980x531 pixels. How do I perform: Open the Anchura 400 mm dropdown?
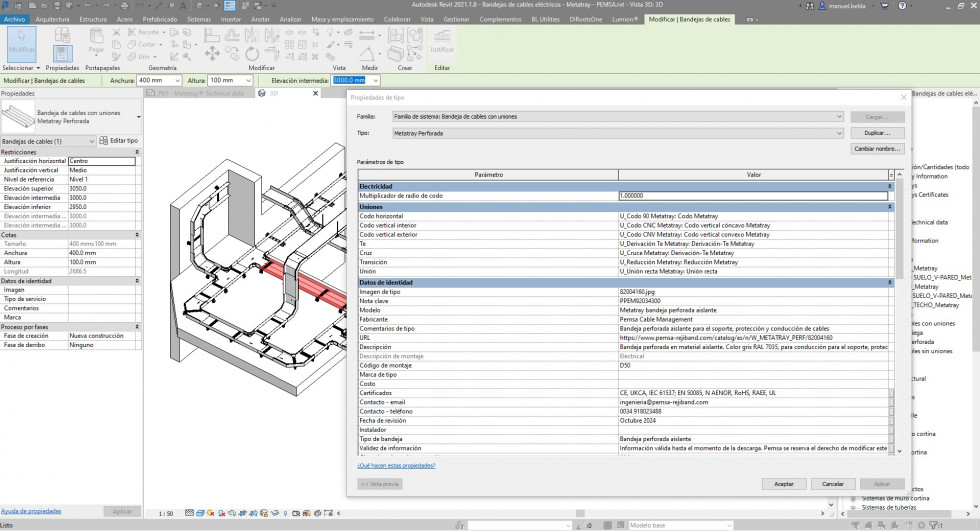tap(178, 81)
